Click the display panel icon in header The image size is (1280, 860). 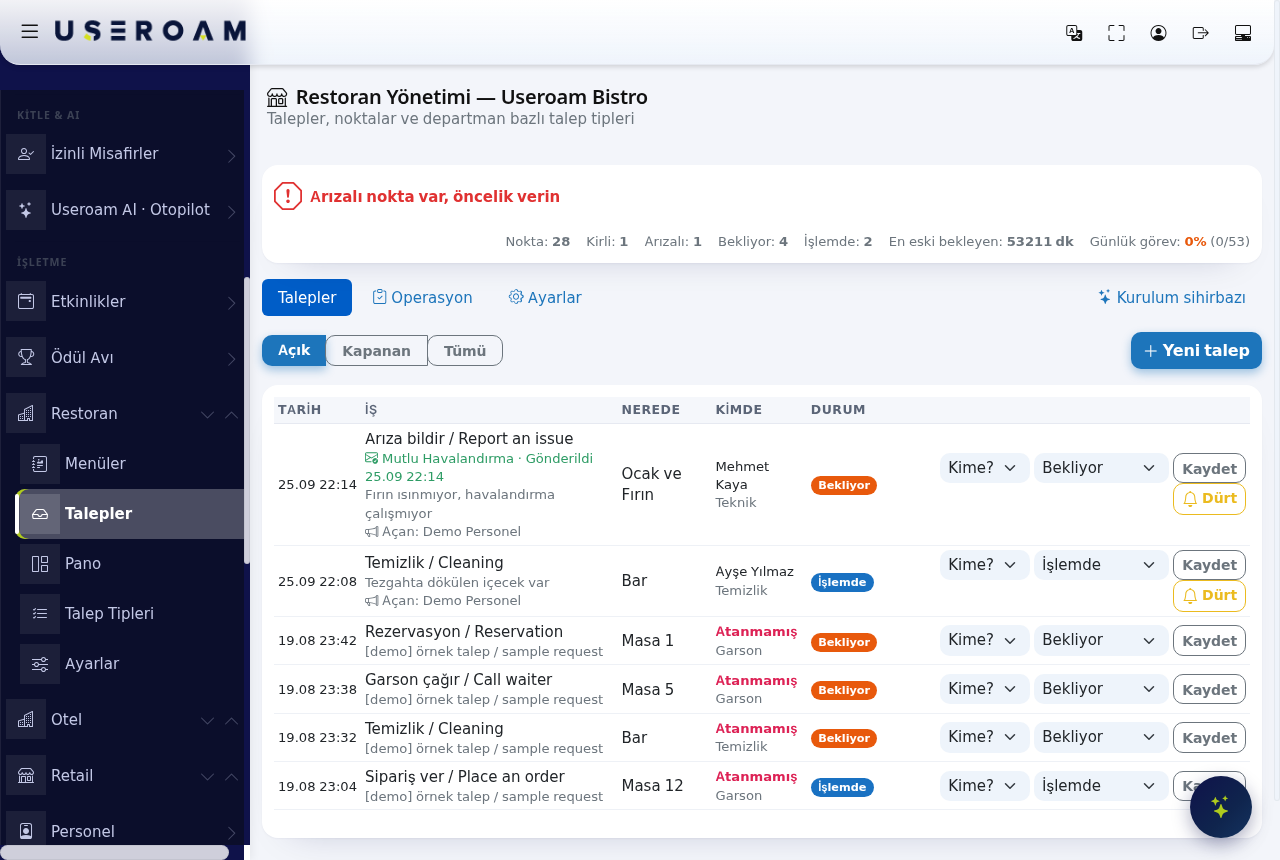(x=1243, y=33)
